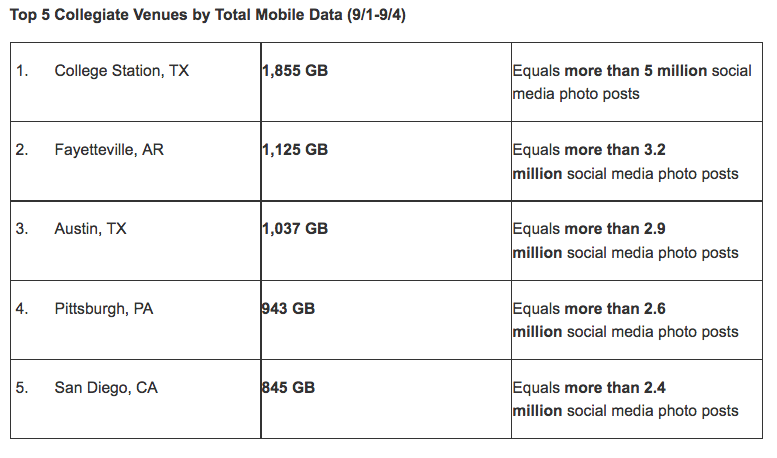Click the 845 GB value
The width and height of the screenshot is (777, 458).
coord(288,387)
